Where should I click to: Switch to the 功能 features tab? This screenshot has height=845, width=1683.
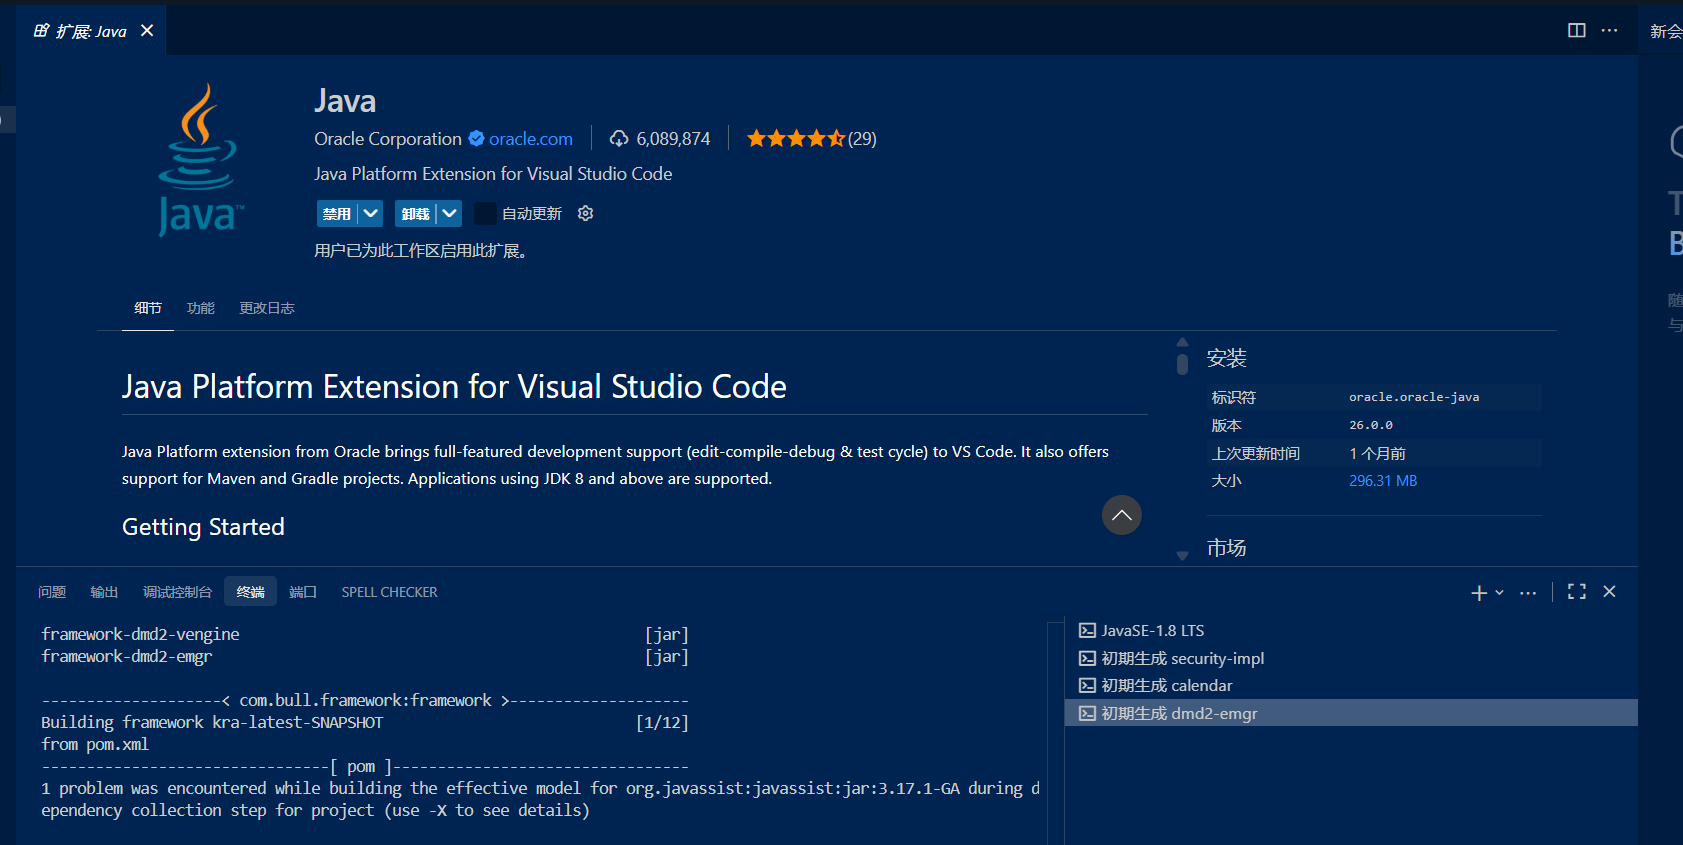[x=201, y=308]
